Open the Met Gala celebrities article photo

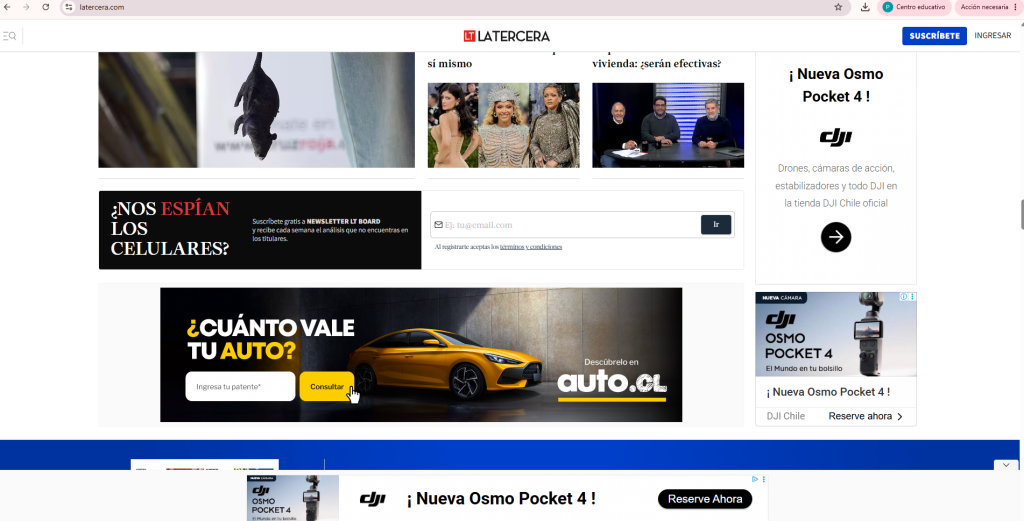504,125
